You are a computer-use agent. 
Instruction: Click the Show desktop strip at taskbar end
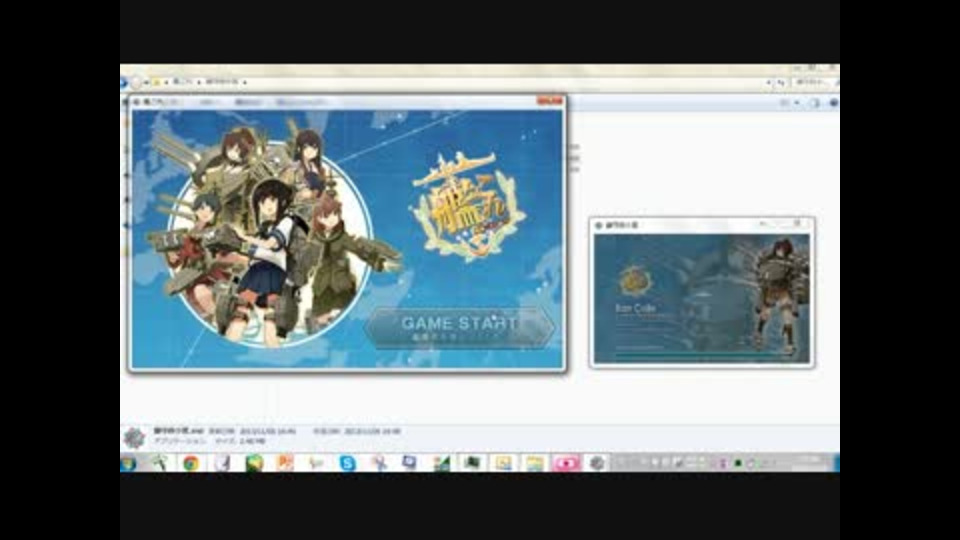[836, 463]
